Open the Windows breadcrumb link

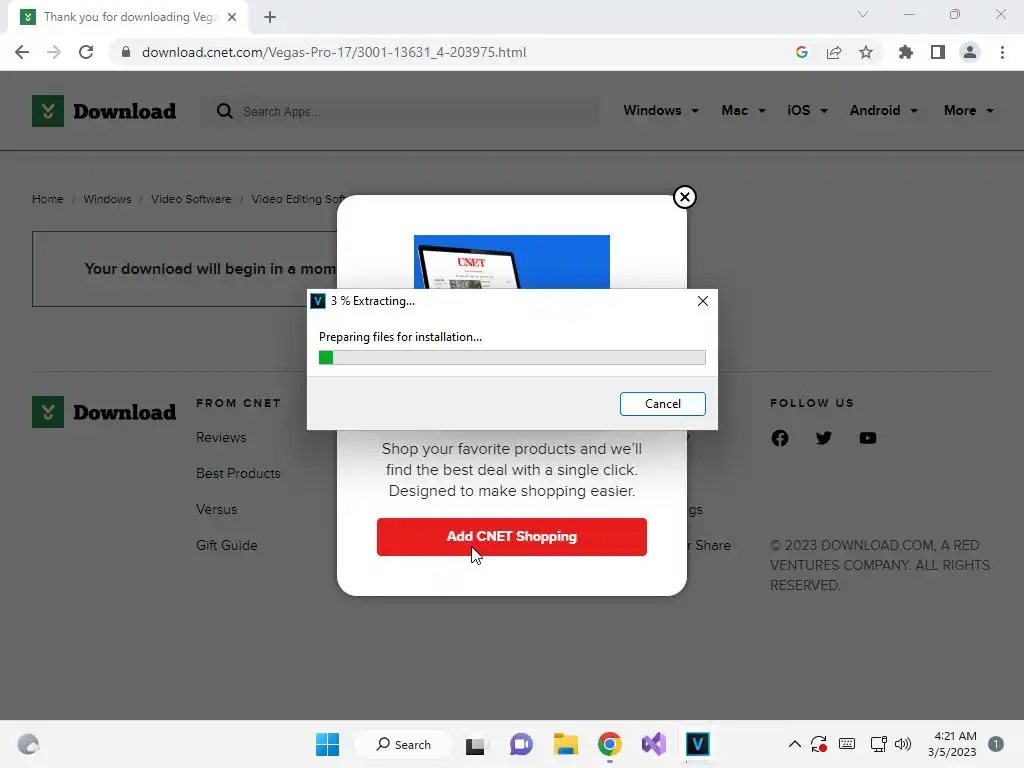[107, 199]
